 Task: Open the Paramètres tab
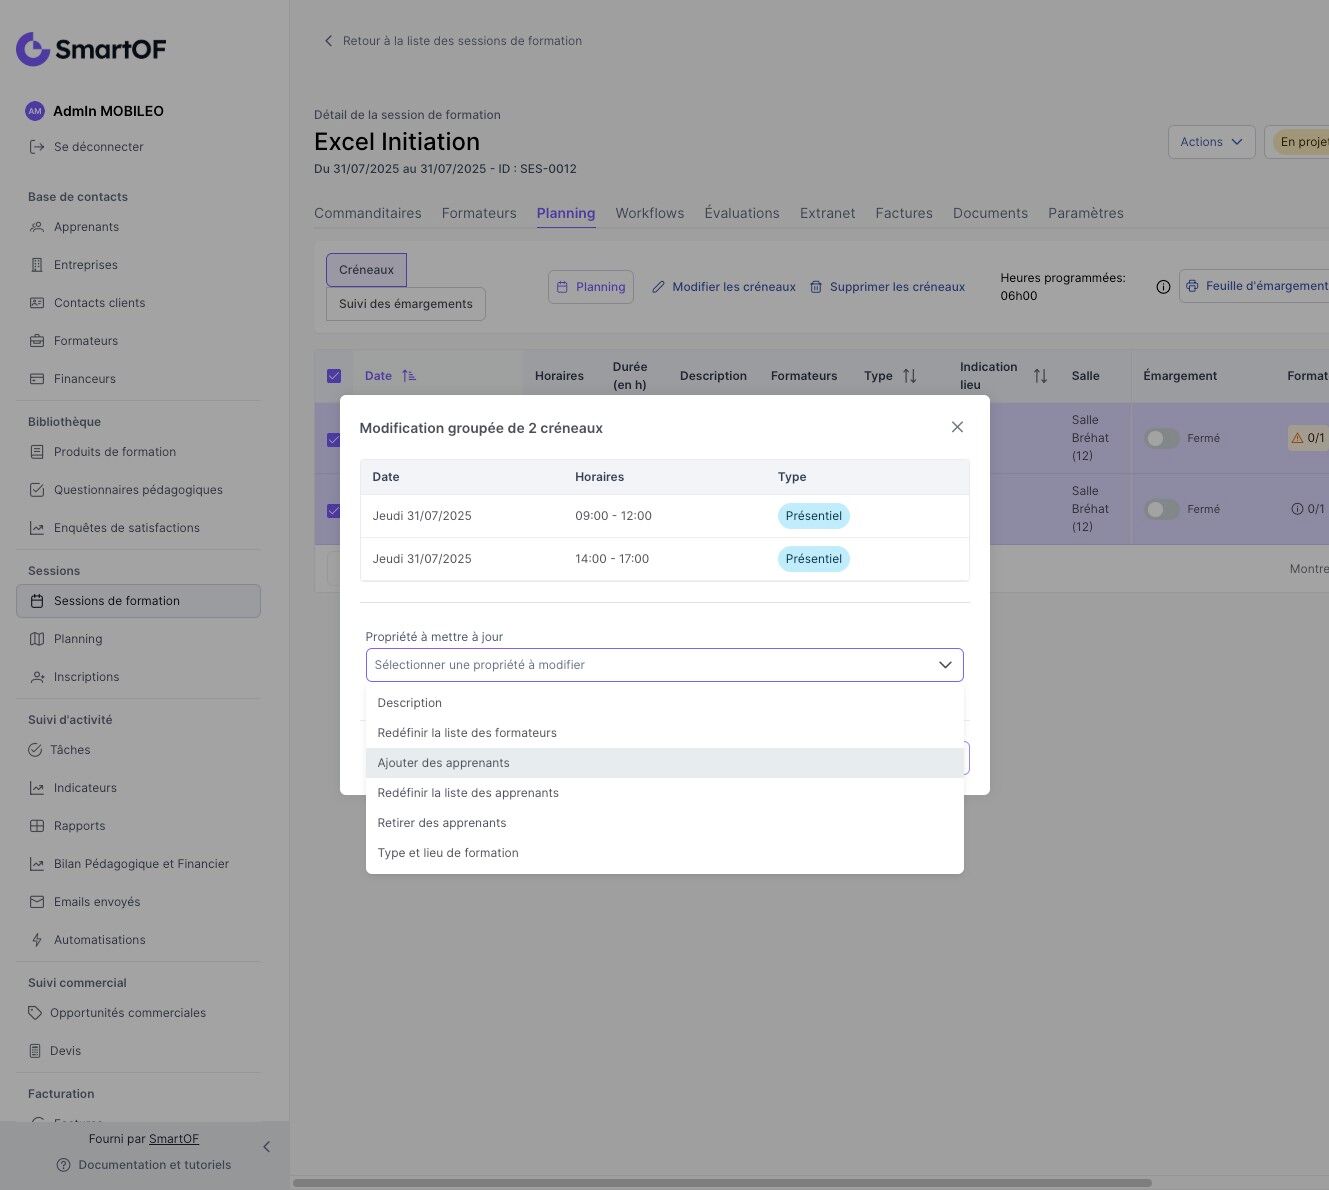pyautogui.click(x=1086, y=213)
